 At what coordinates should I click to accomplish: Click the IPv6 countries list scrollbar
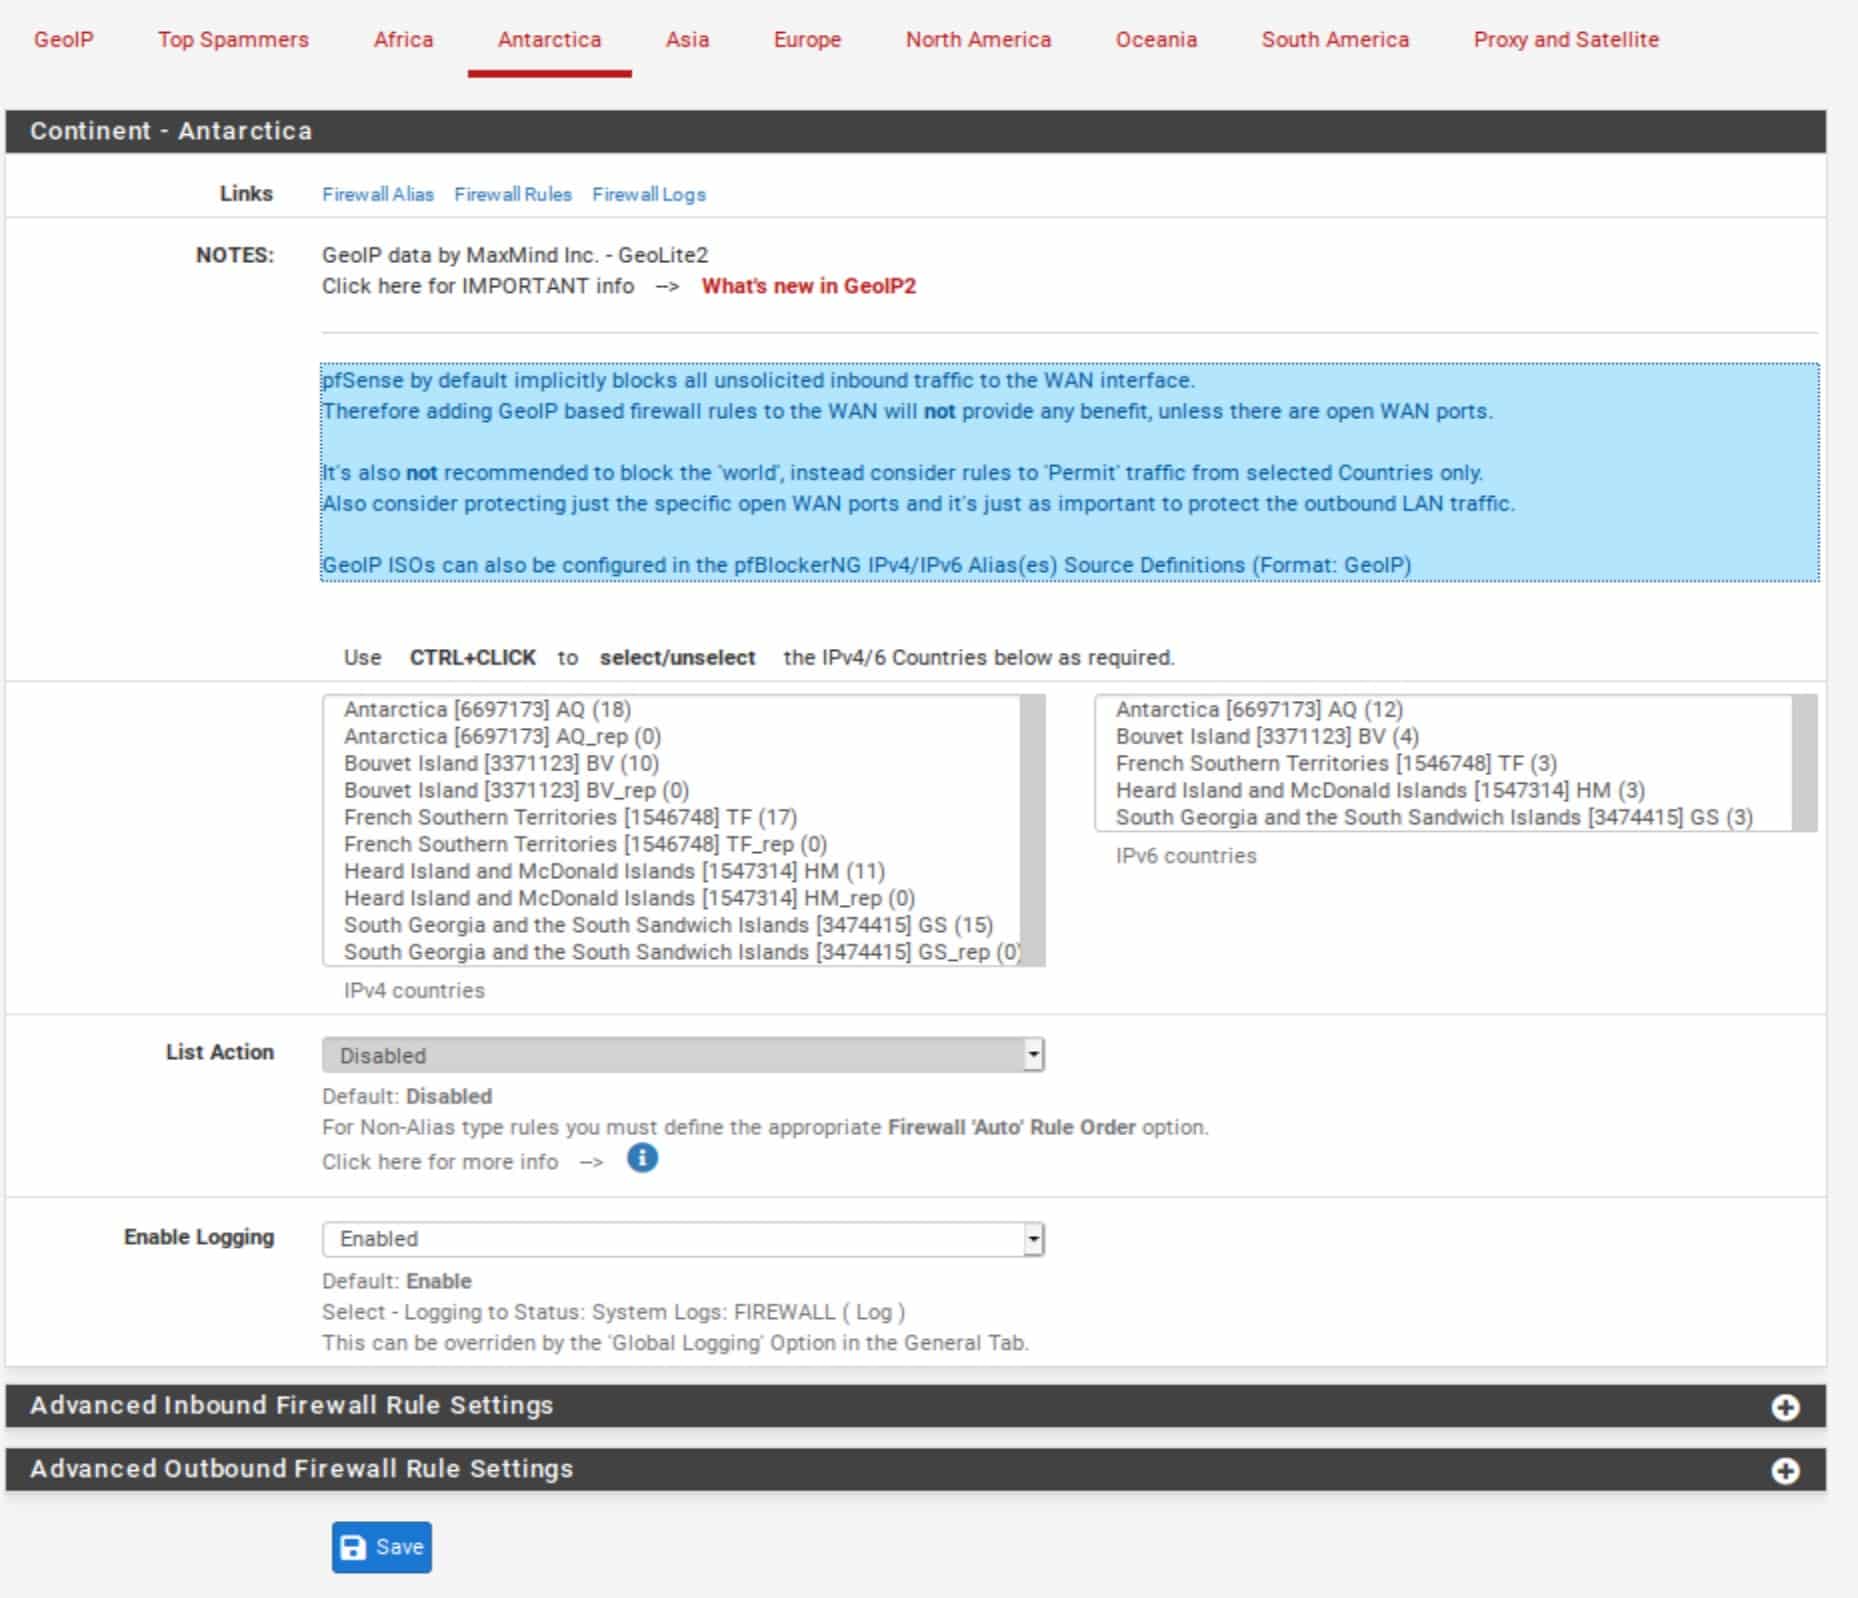click(1804, 763)
